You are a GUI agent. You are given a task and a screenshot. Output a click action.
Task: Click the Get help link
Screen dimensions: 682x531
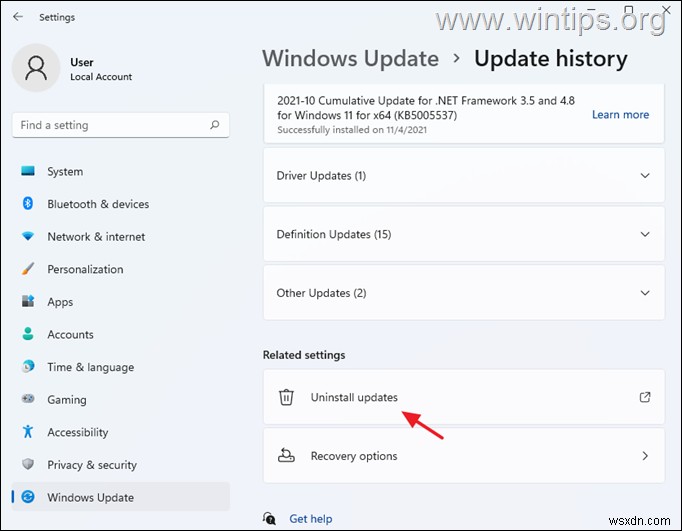(x=311, y=518)
